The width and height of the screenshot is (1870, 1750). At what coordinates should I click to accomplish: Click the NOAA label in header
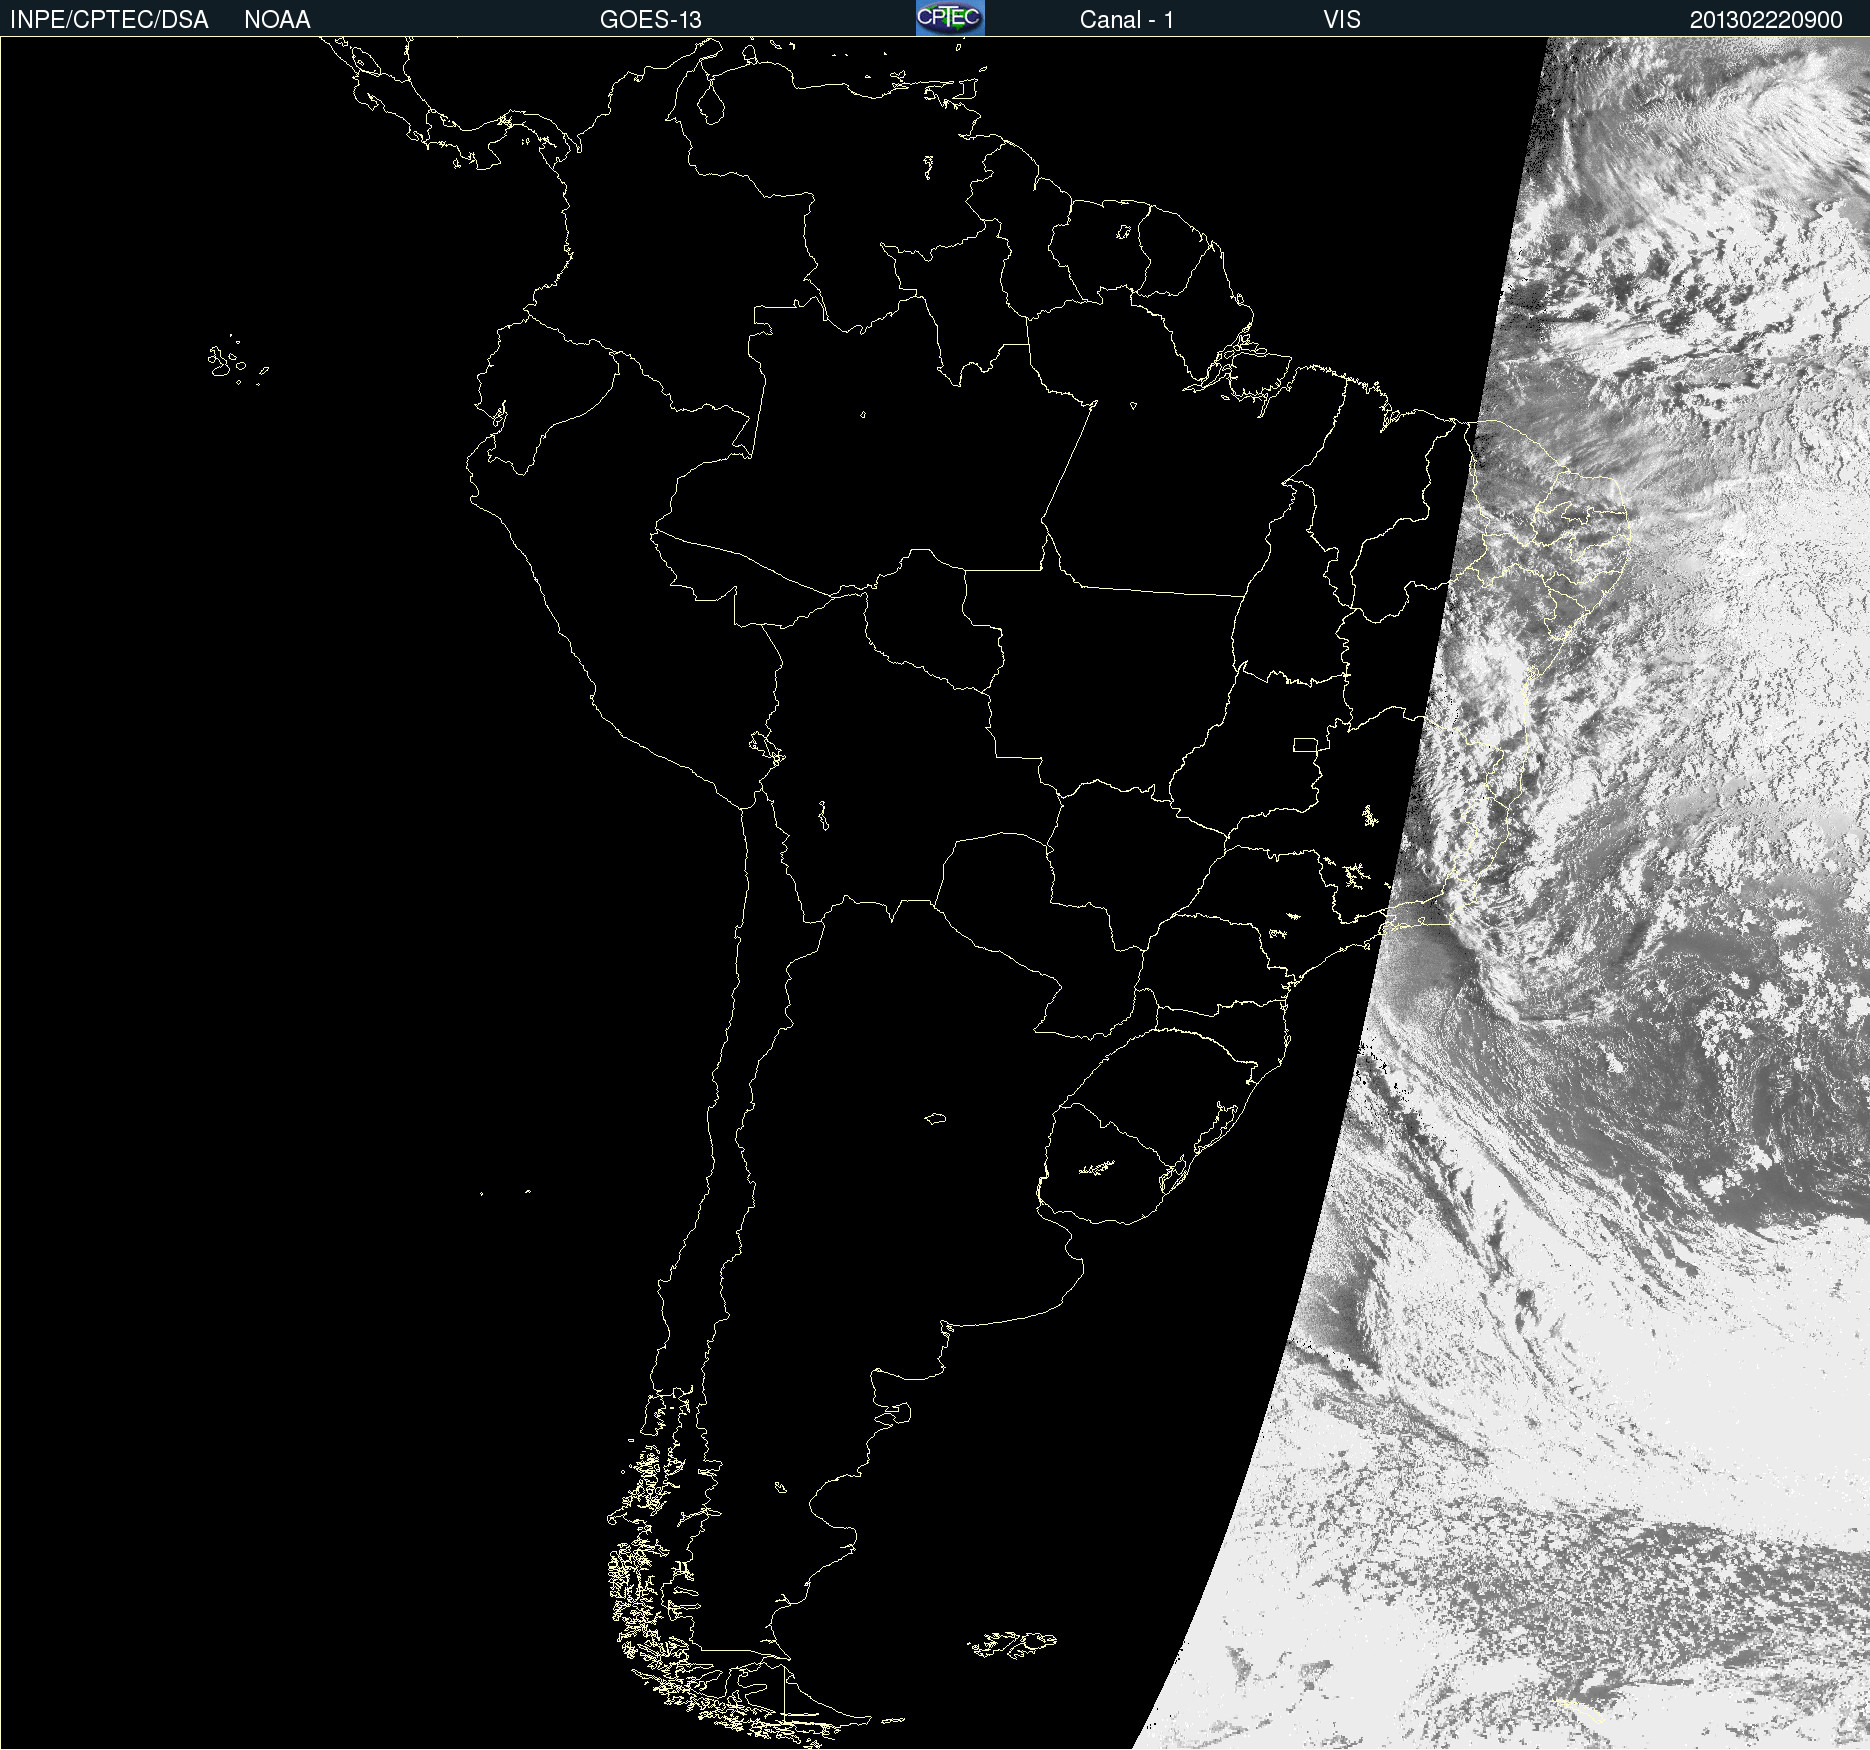pyautogui.click(x=277, y=20)
